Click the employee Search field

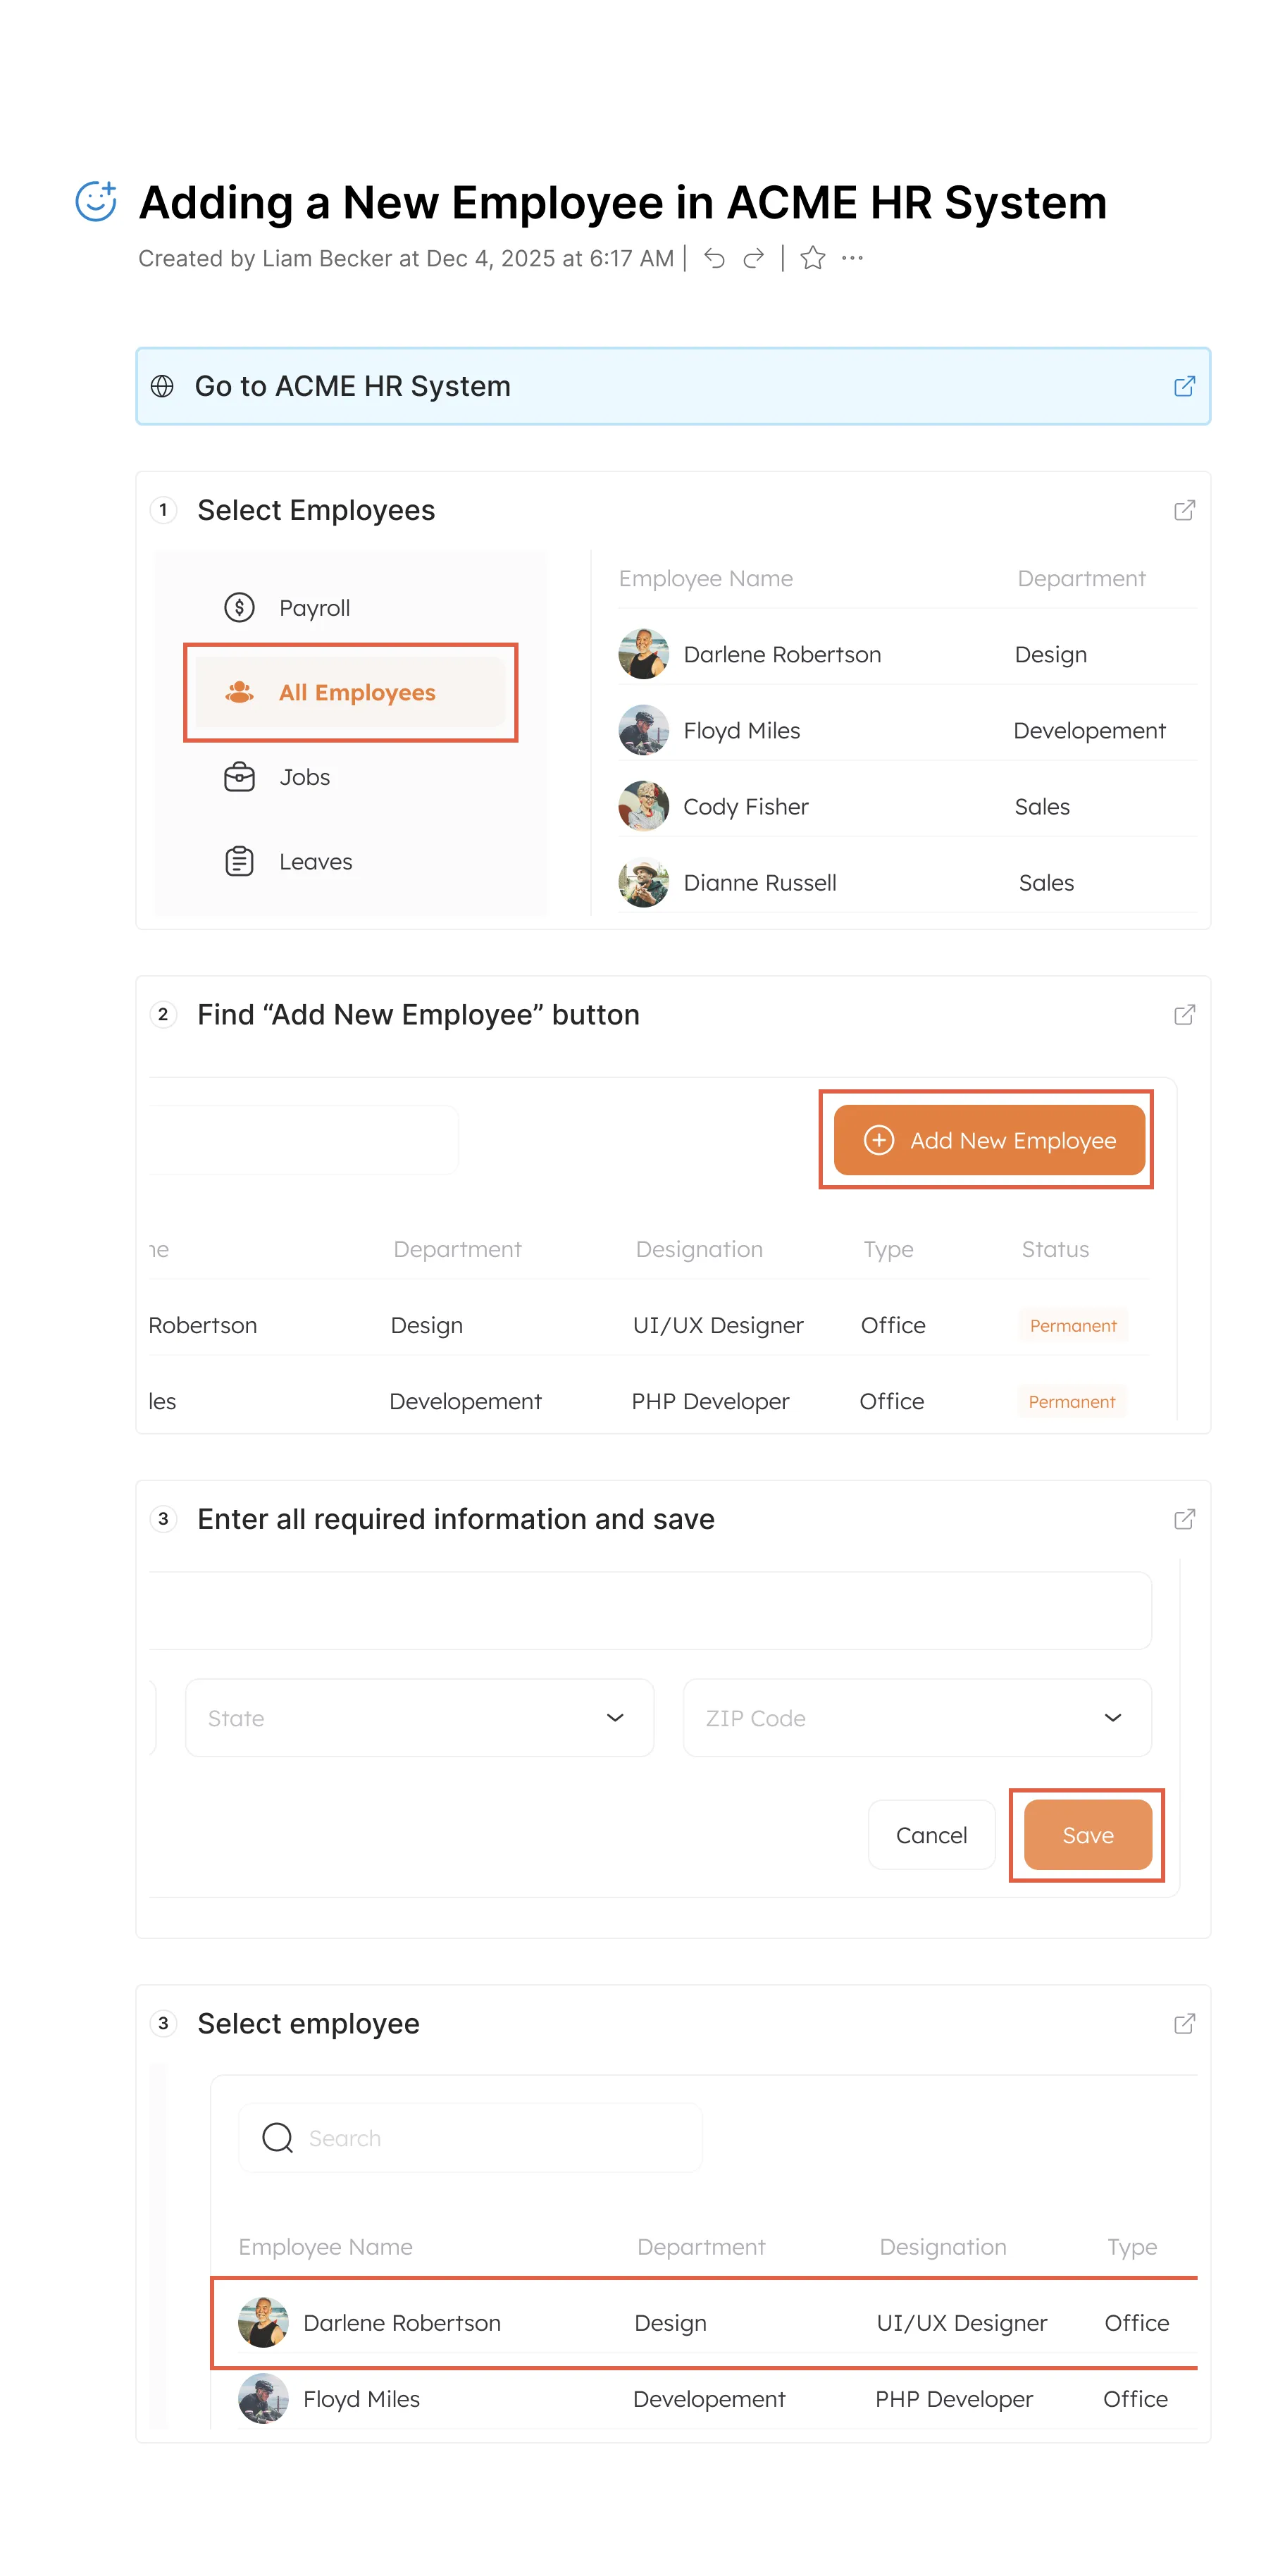470,2137
